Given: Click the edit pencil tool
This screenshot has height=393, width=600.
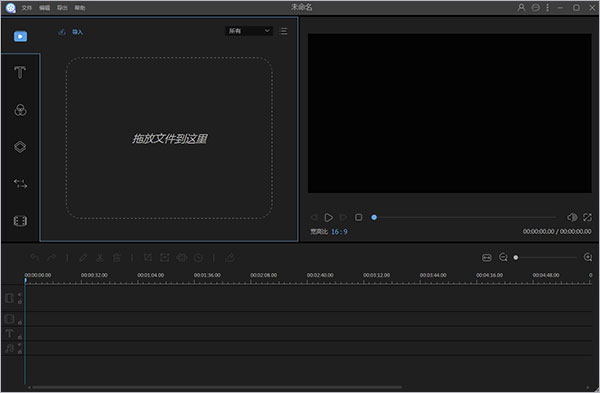Looking at the screenshot, I should (x=83, y=258).
